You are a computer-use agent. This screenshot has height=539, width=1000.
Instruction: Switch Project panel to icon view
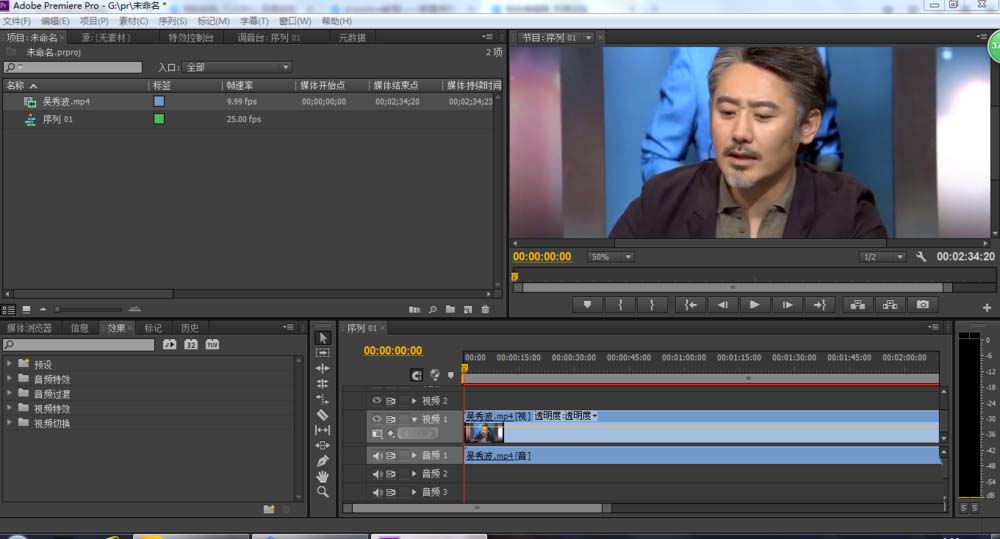tap(26, 309)
